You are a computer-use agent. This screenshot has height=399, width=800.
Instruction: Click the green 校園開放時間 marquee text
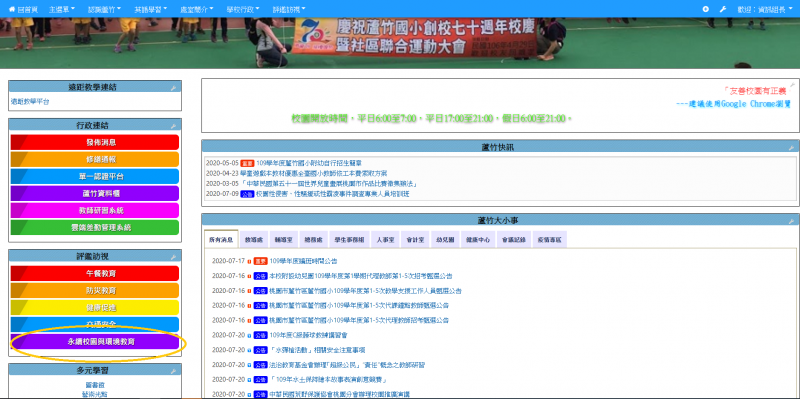point(432,118)
